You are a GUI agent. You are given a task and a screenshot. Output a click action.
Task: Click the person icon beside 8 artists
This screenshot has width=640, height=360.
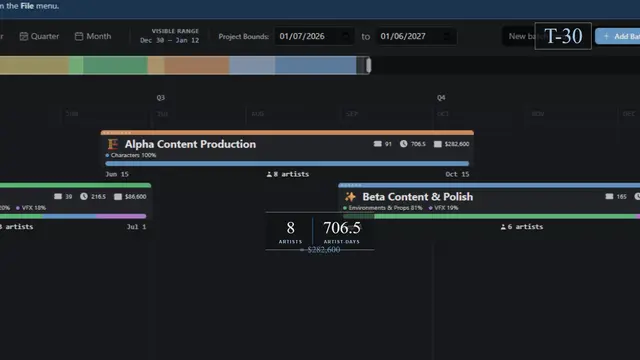click(269, 174)
